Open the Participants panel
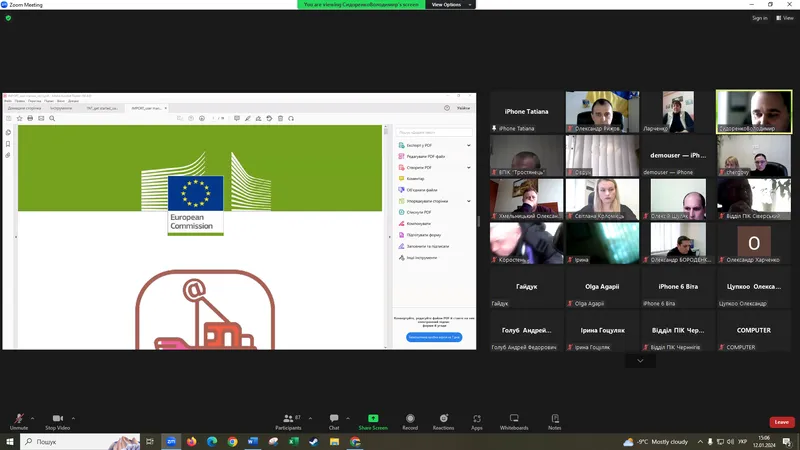Viewport: 800px width, 450px height. tap(288, 421)
